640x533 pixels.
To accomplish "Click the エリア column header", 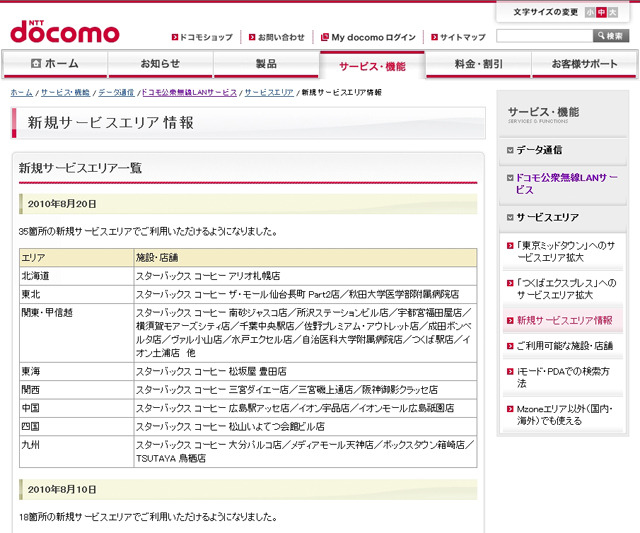I will [x=76, y=258].
